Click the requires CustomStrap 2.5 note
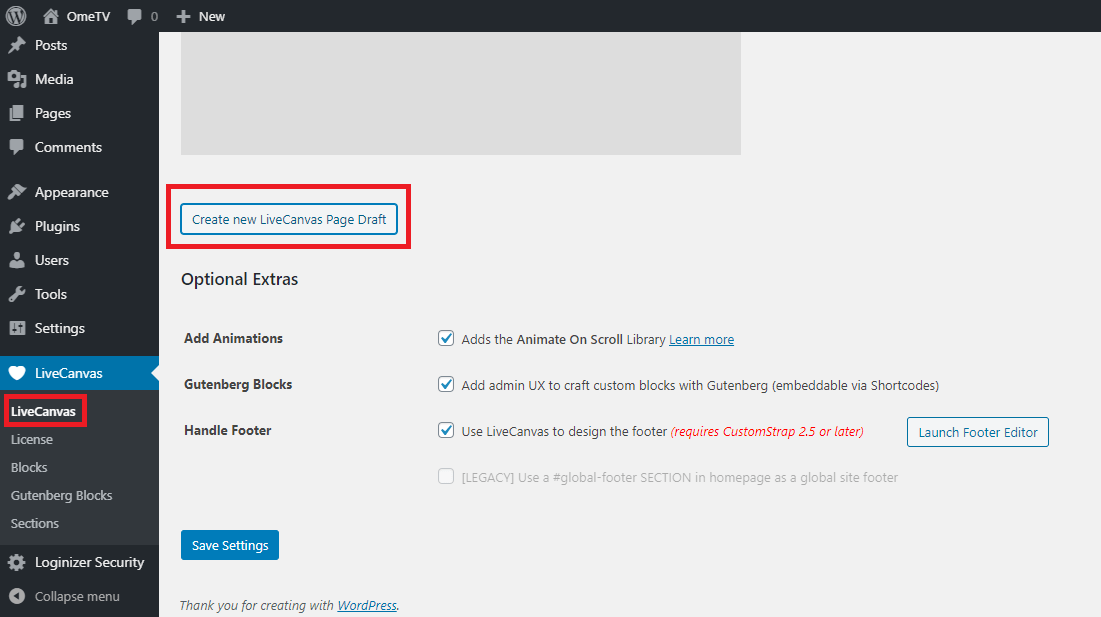This screenshot has height=617, width=1101. pos(767,432)
